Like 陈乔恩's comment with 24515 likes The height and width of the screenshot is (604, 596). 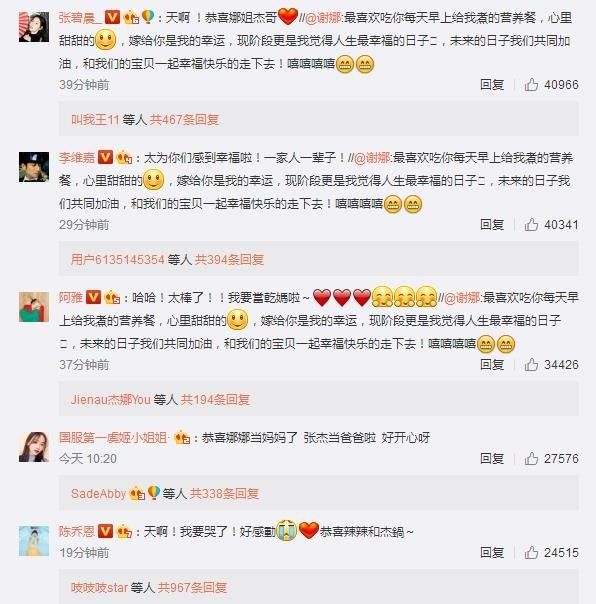coord(531,552)
